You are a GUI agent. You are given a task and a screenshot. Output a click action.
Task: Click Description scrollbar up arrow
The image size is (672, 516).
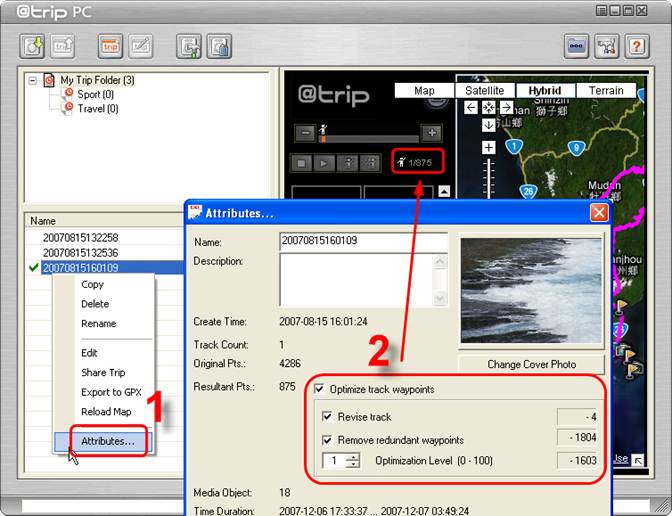pos(440,261)
